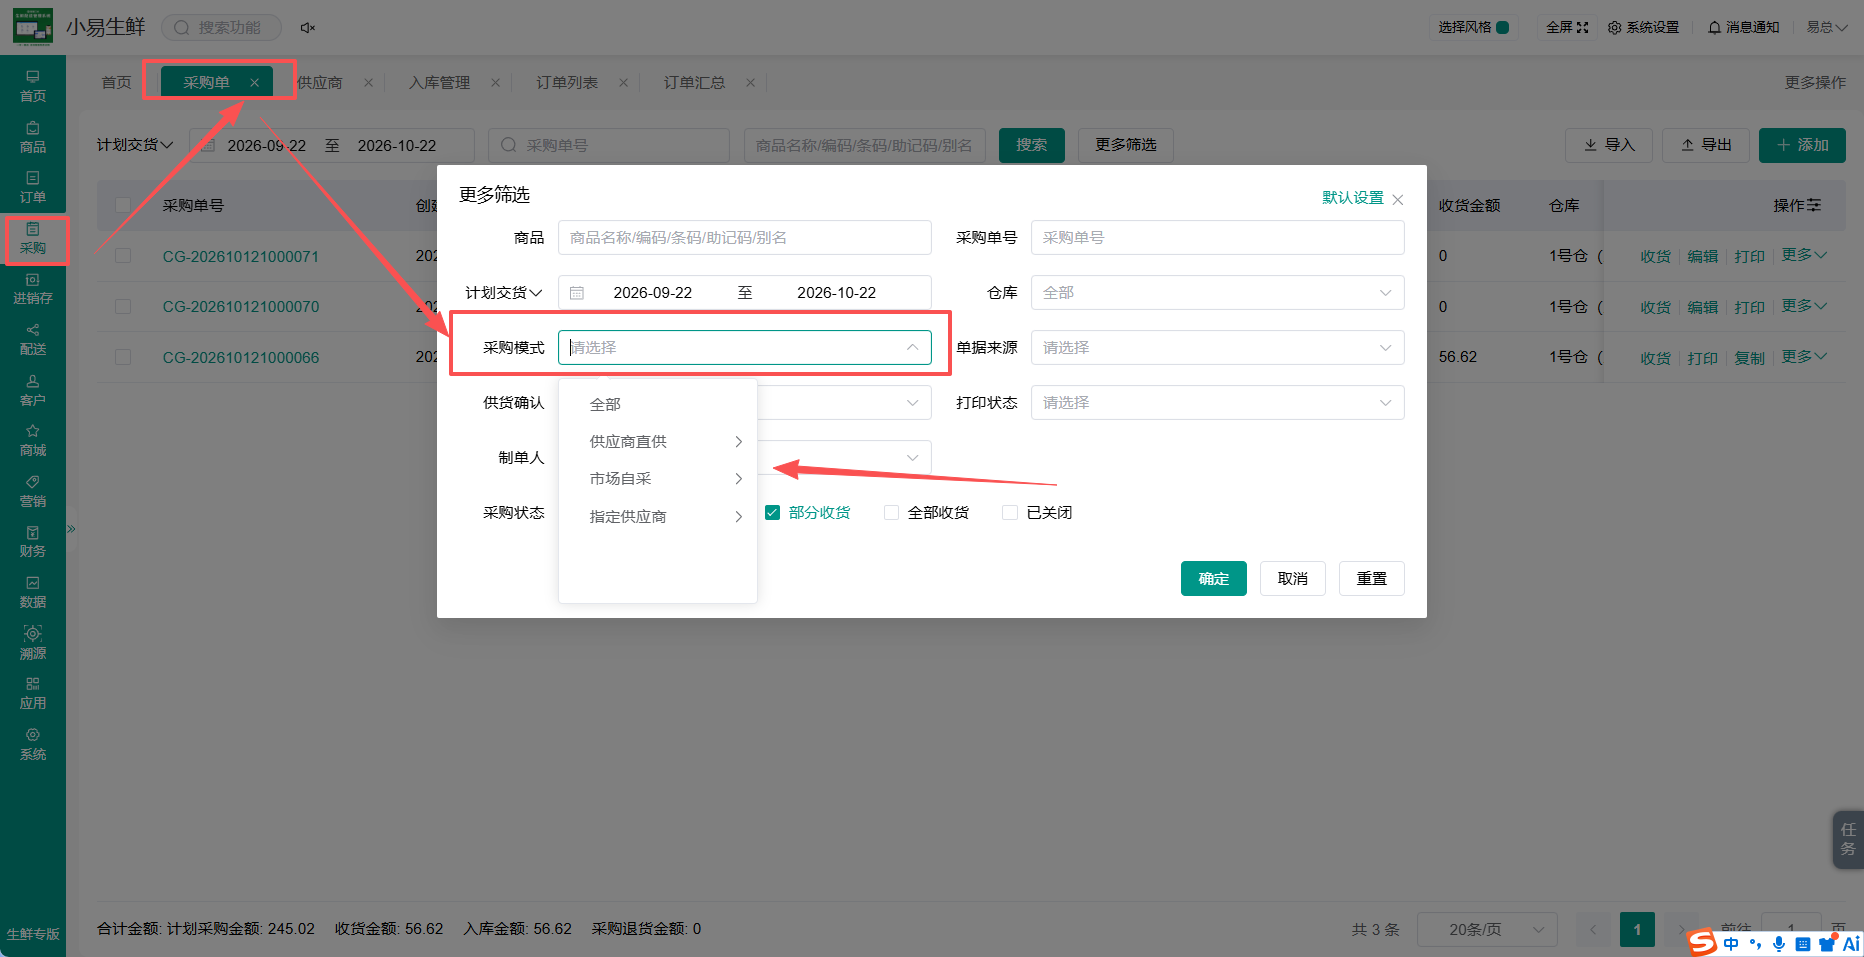The width and height of the screenshot is (1864, 957).
Task: Toggle the select-all header checkbox
Action: [123, 205]
